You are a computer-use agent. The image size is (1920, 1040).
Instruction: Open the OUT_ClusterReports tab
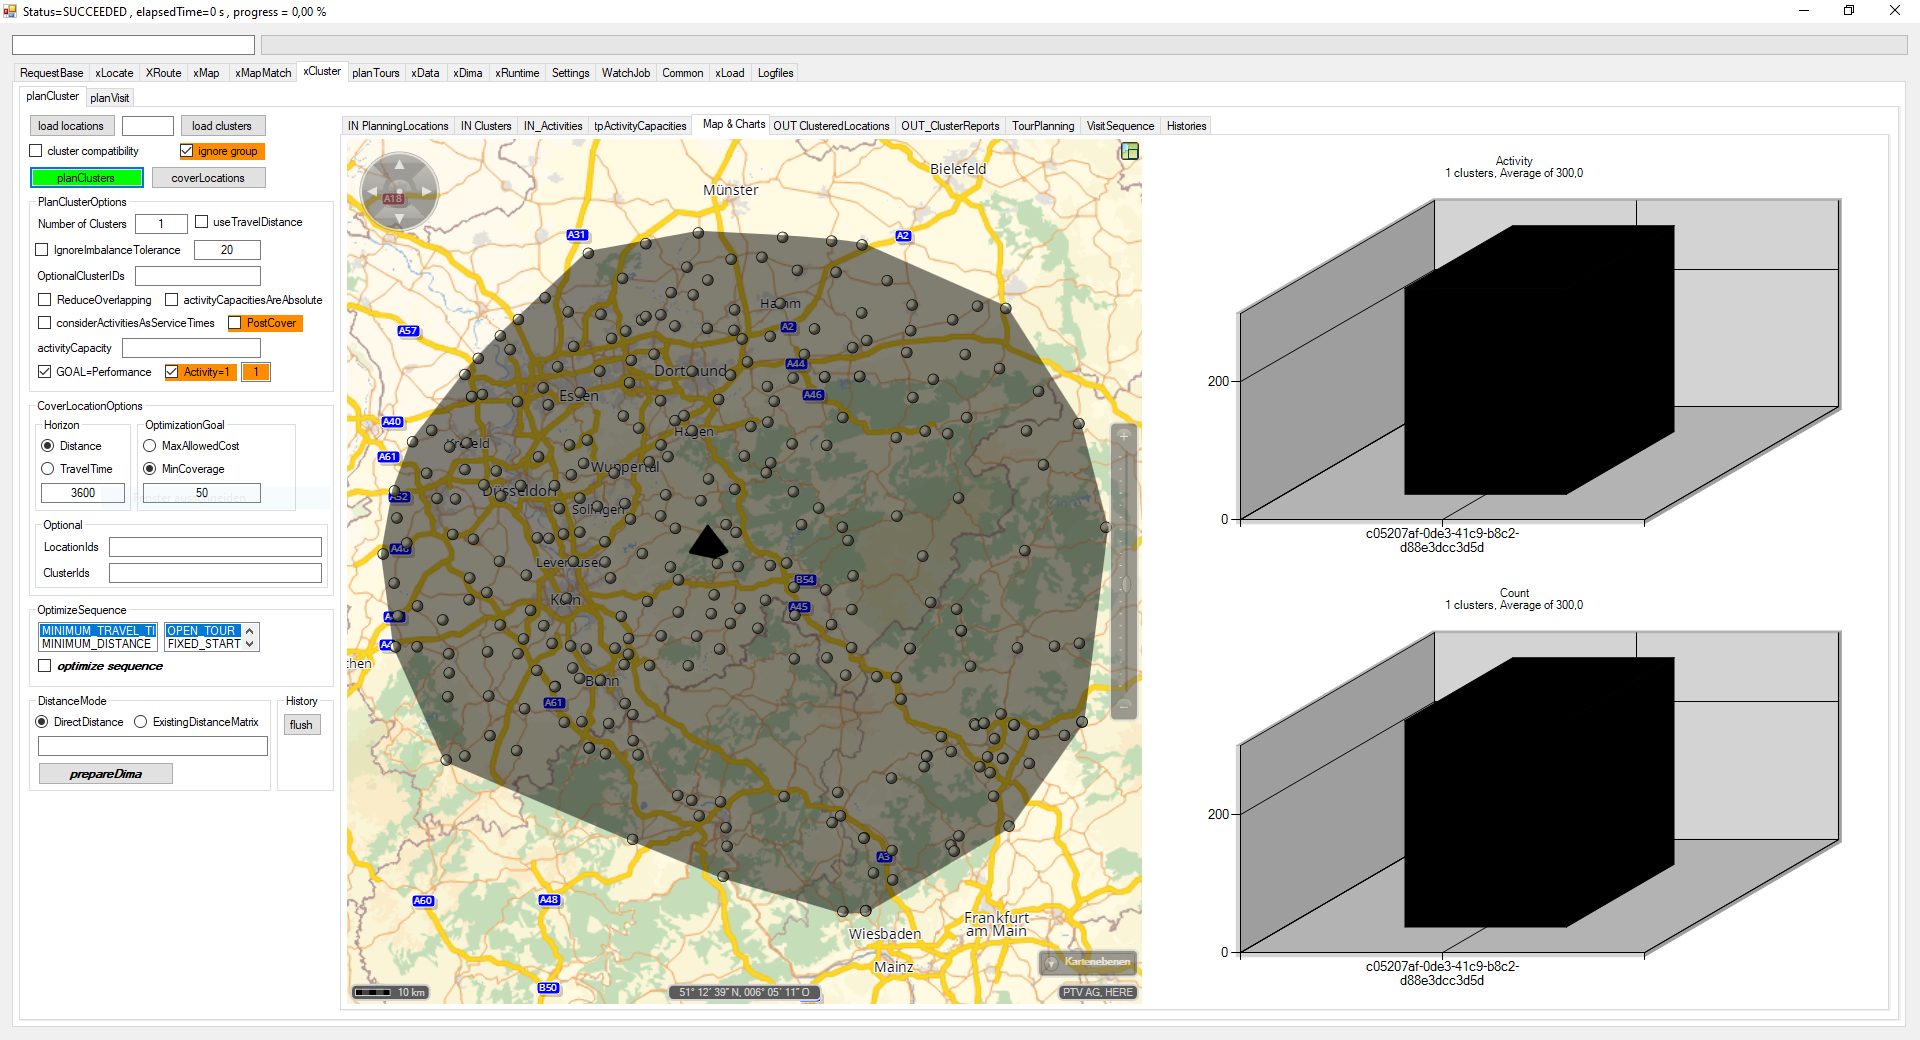[x=949, y=126]
